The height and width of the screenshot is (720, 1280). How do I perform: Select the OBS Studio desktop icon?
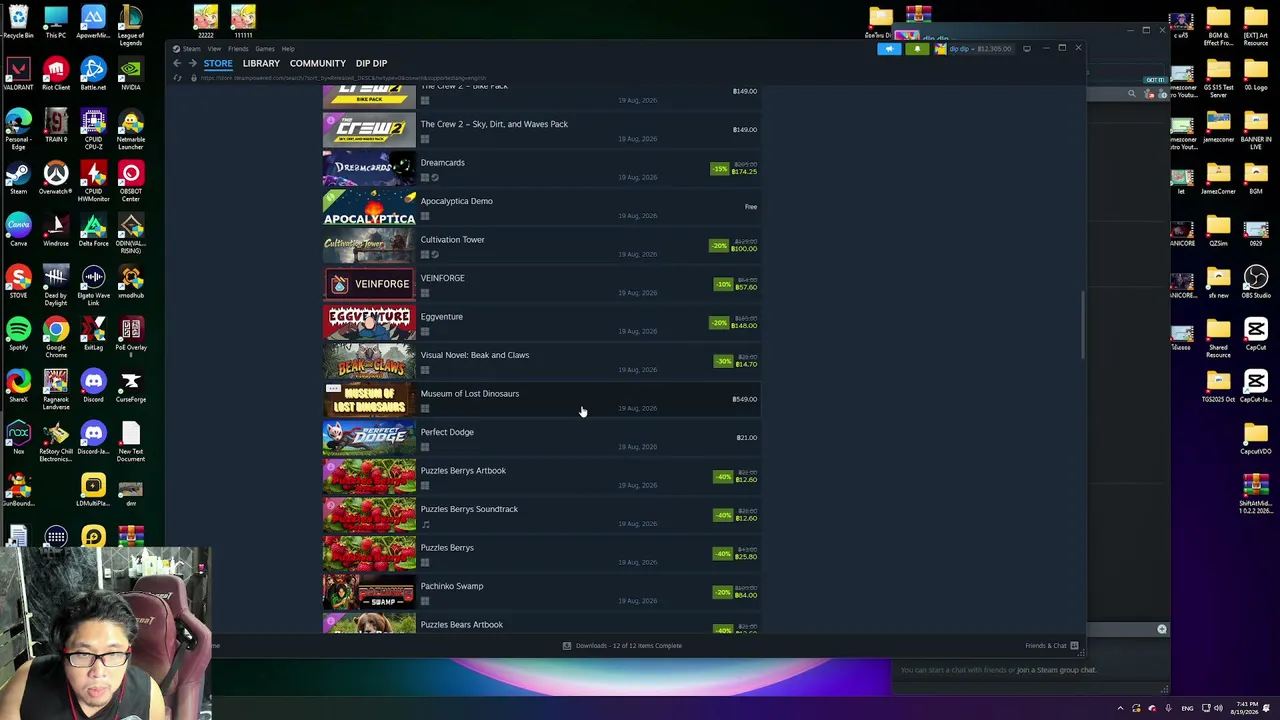coord(1256,282)
